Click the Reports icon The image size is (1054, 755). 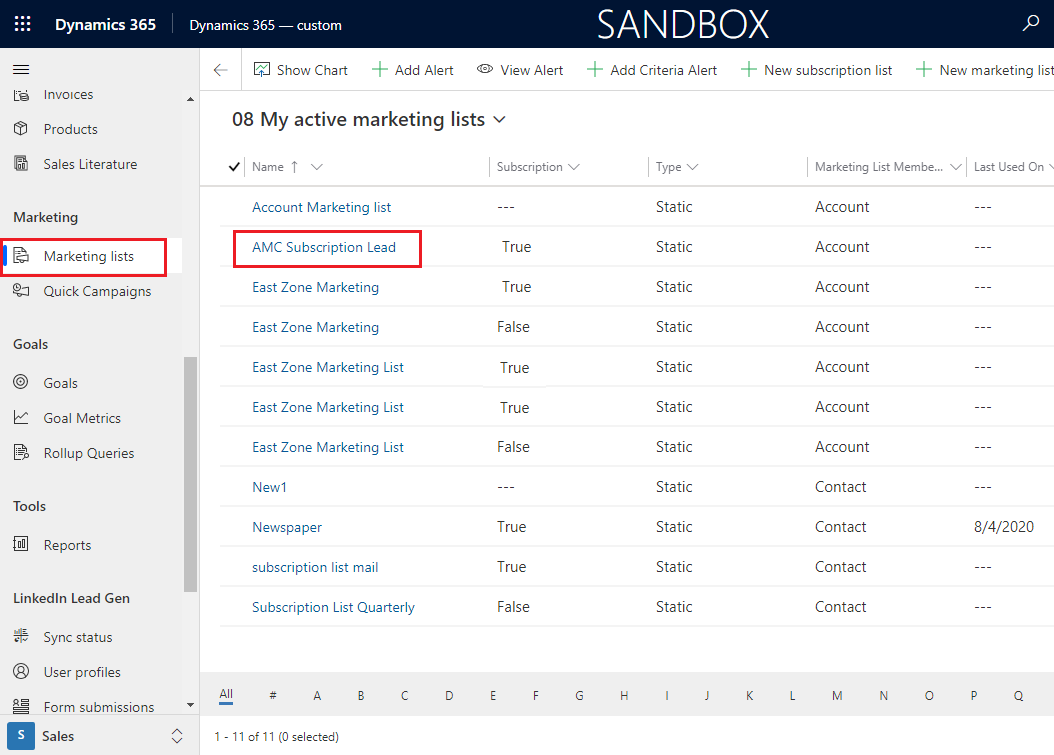pyautogui.click(x=21, y=544)
